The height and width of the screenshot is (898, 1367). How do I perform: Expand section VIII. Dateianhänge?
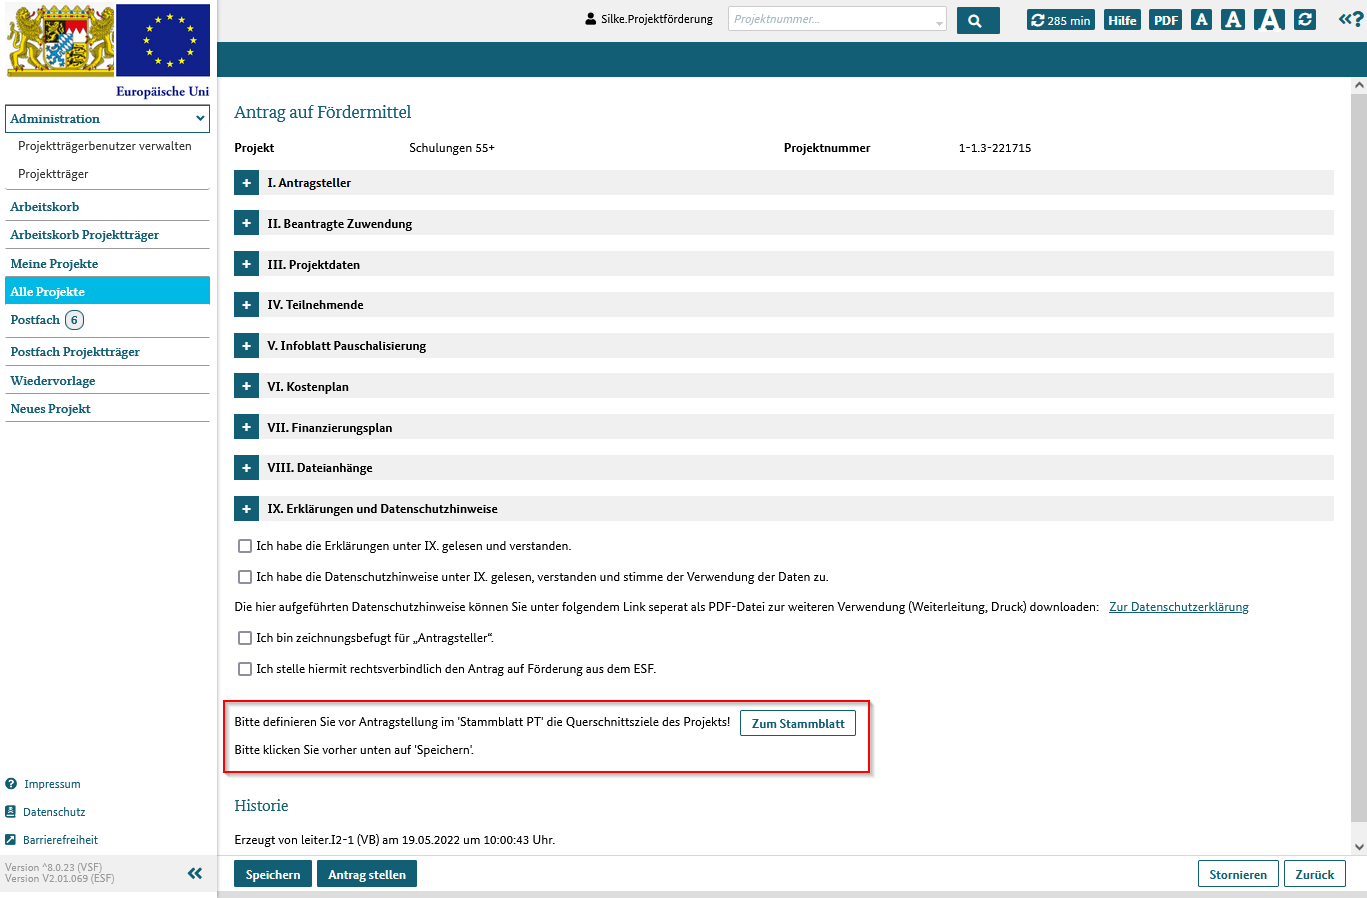[x=246, y=468]
